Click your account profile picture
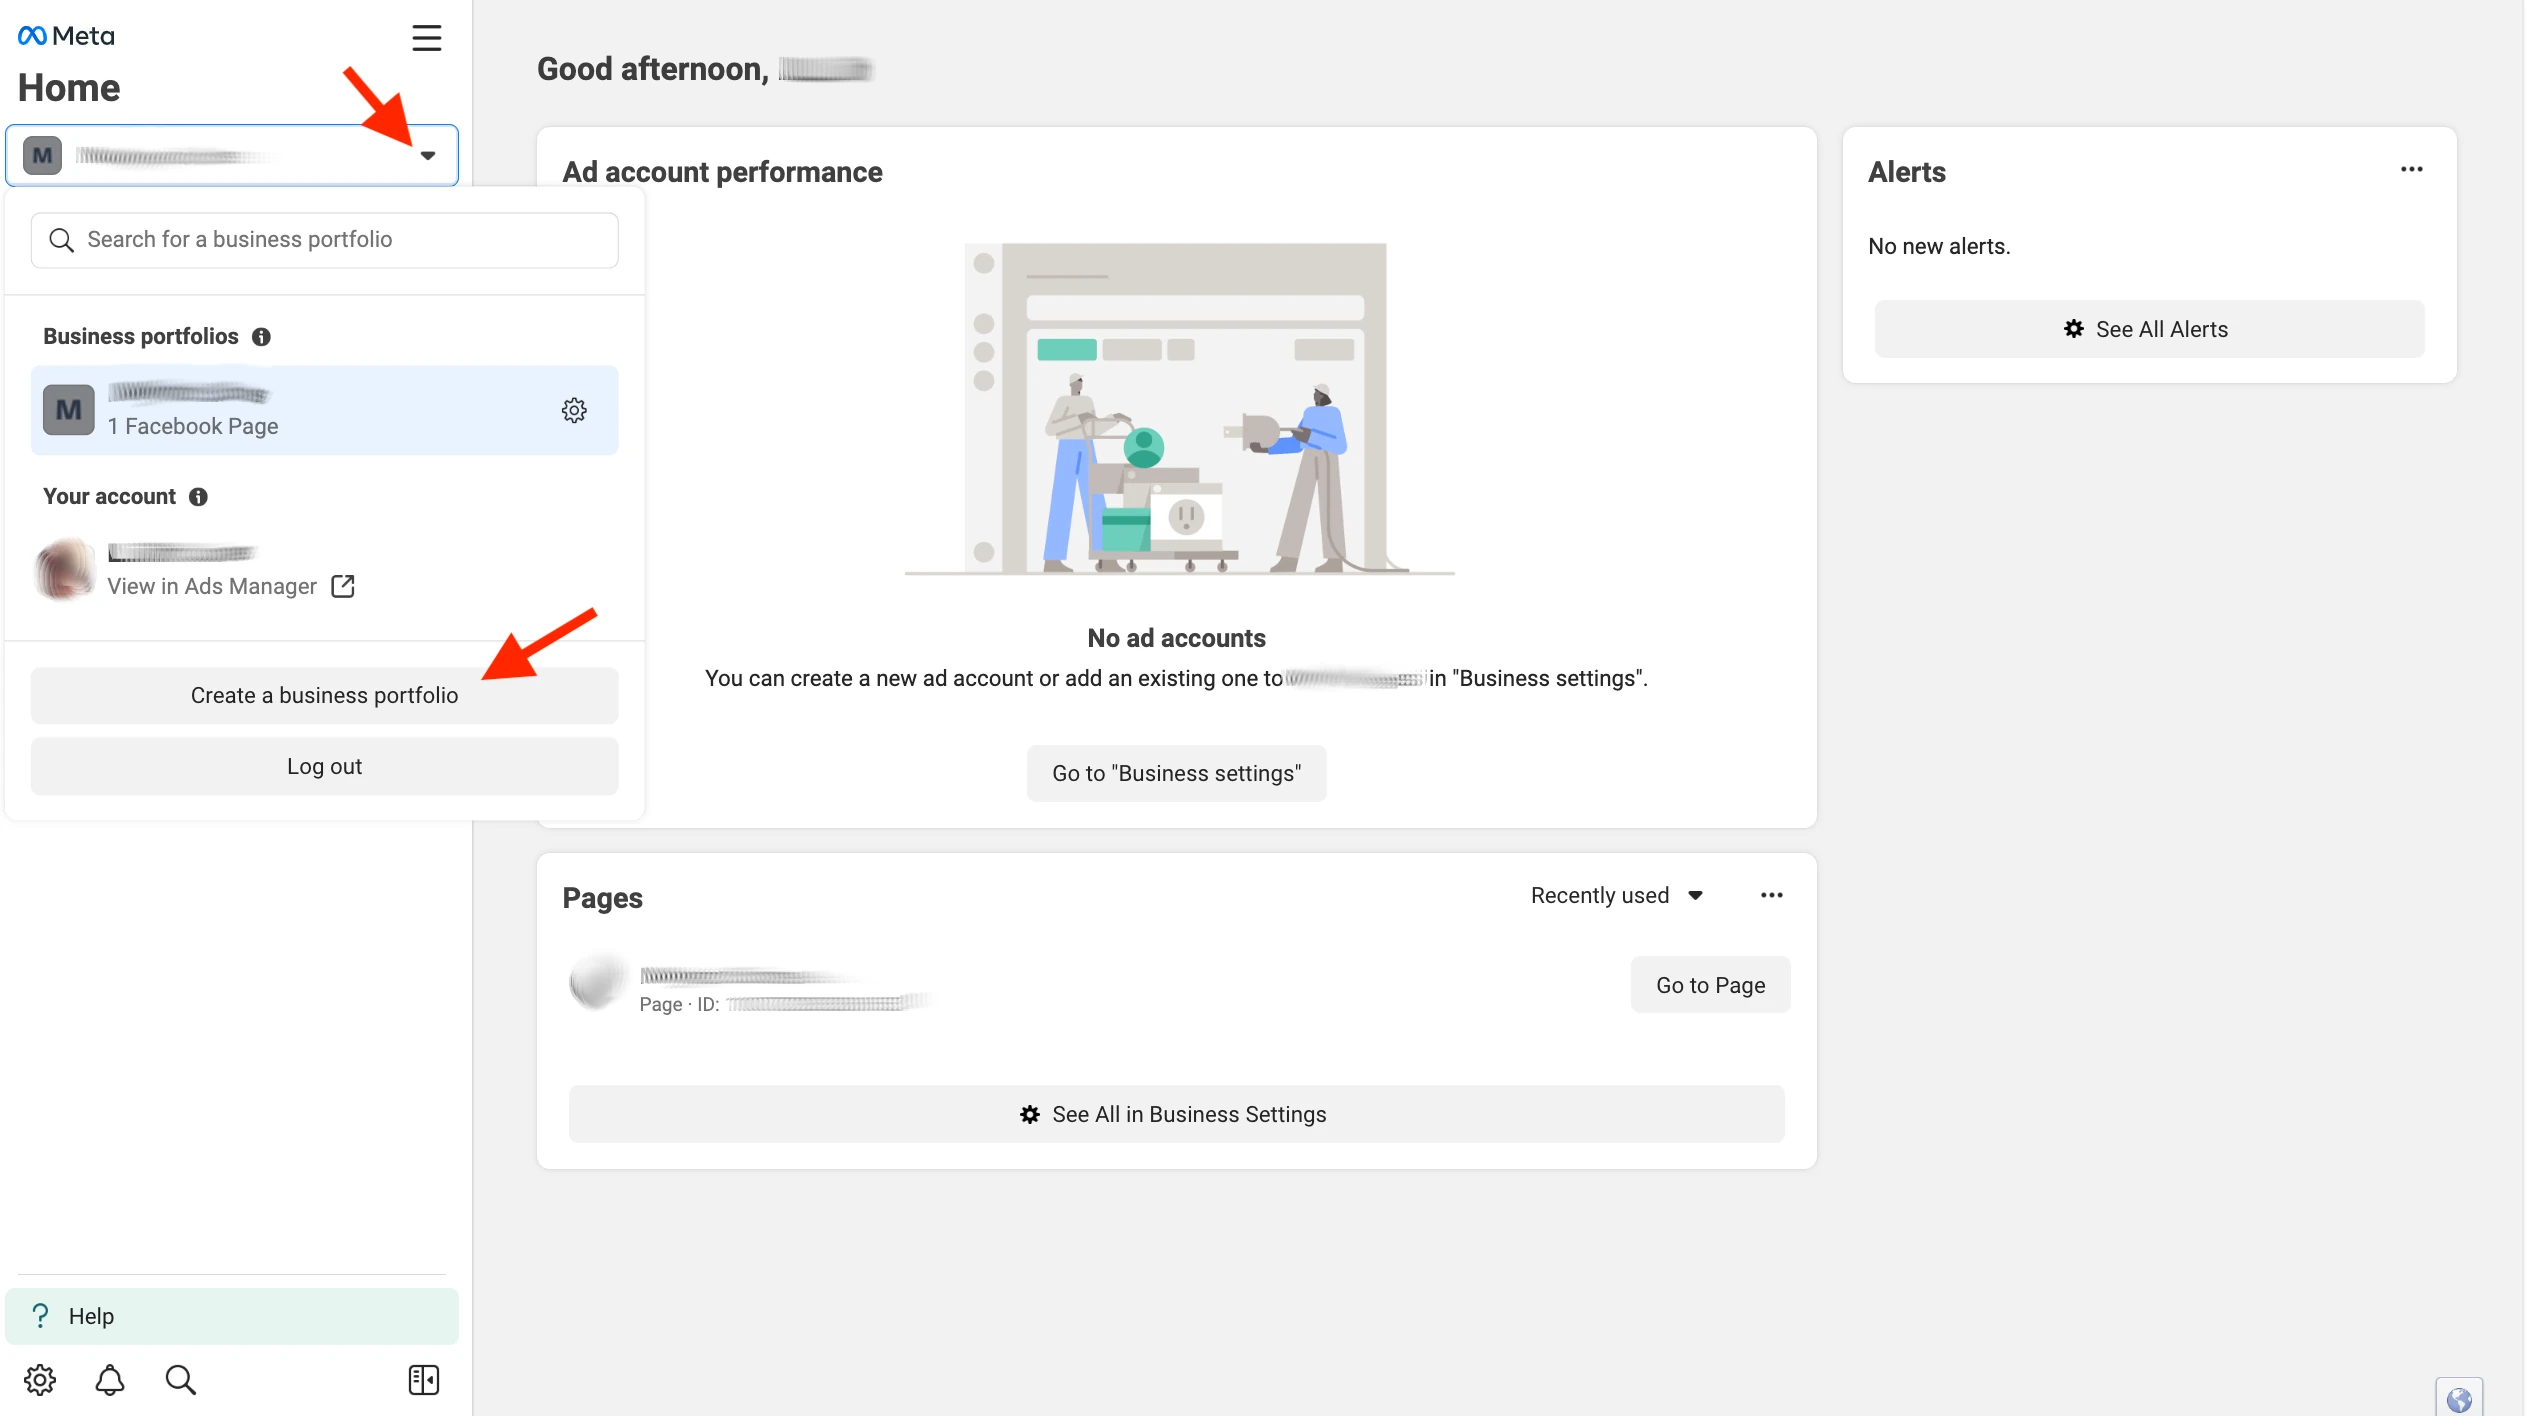Image resolution: width=2526 pixels, height=1416 pixels. pyautogui.click(x=65, y=569)
